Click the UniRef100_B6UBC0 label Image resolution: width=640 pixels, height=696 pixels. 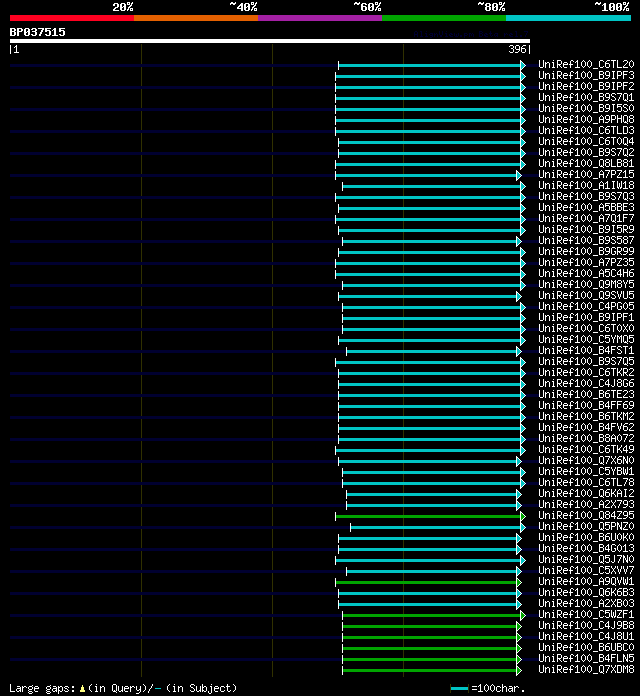[586, 648]
